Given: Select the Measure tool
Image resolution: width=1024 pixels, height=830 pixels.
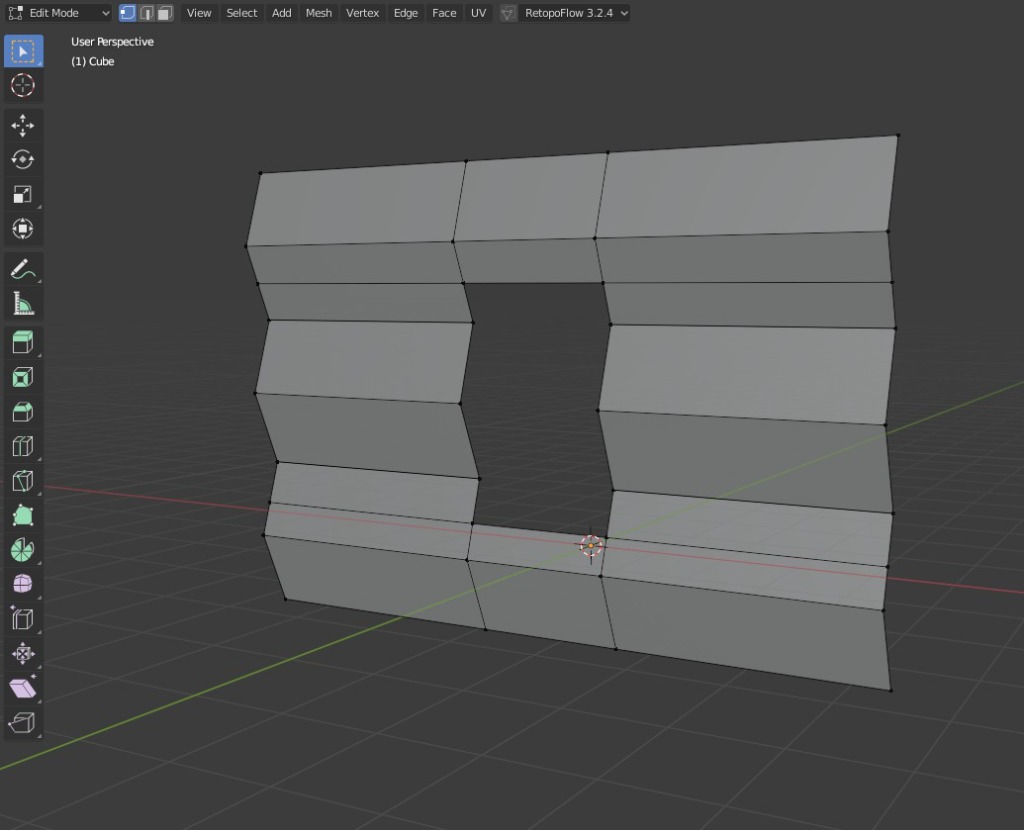Looking at the screenshot, I should pos(23,303).
